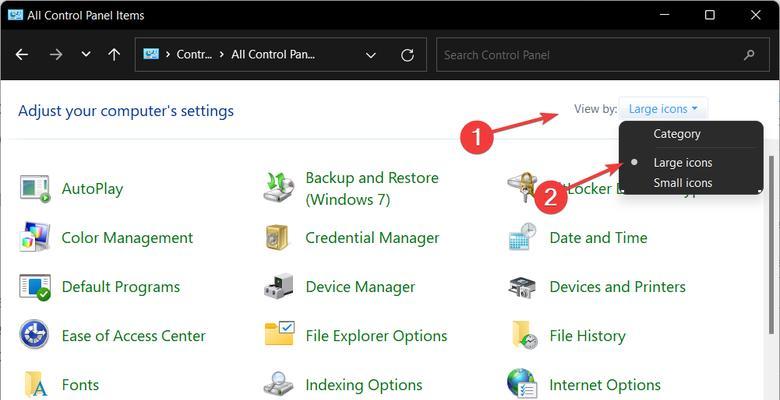Screen dimensions: 780x400
Task: Click the Ease of Access Center link
Action: click(133, 336)
